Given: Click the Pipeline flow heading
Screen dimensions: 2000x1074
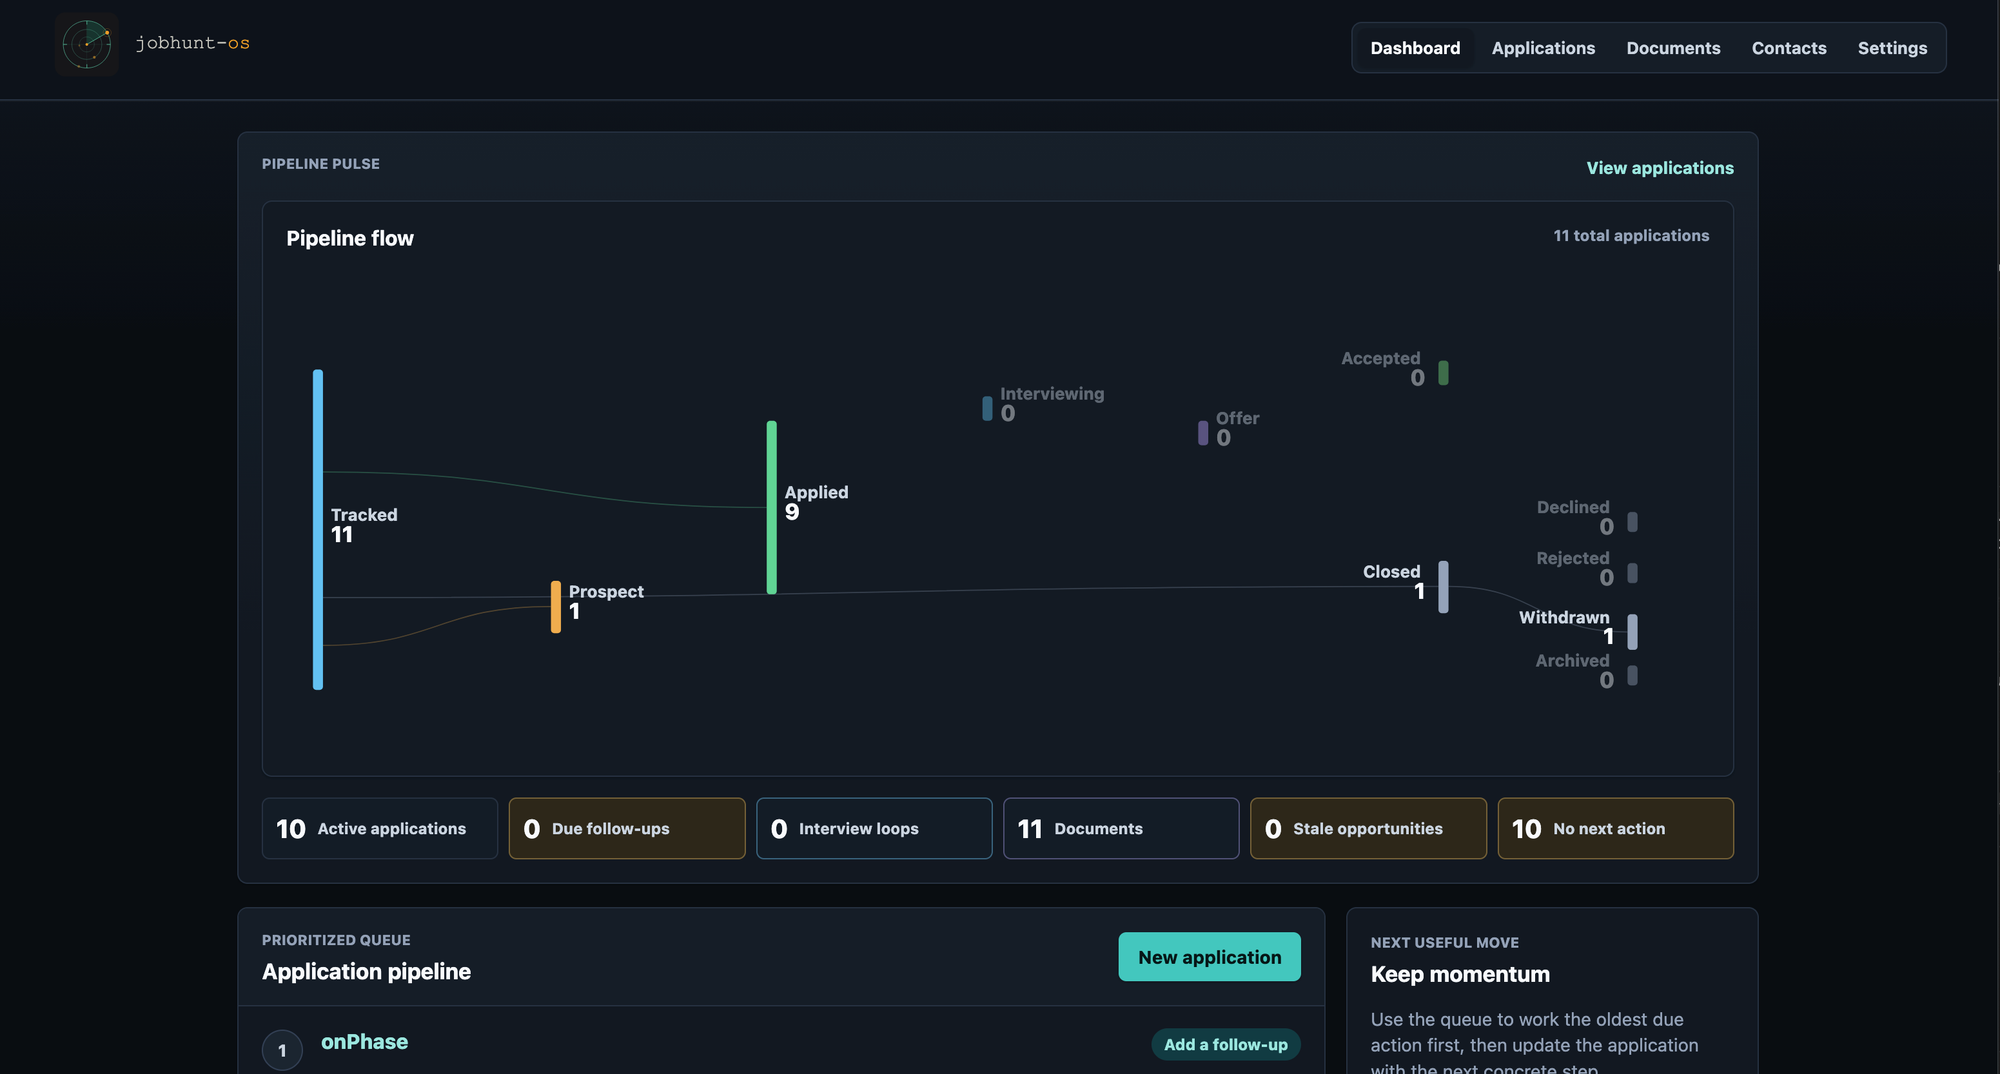Looking at the screenshot, I should click(x=350, y=238).
